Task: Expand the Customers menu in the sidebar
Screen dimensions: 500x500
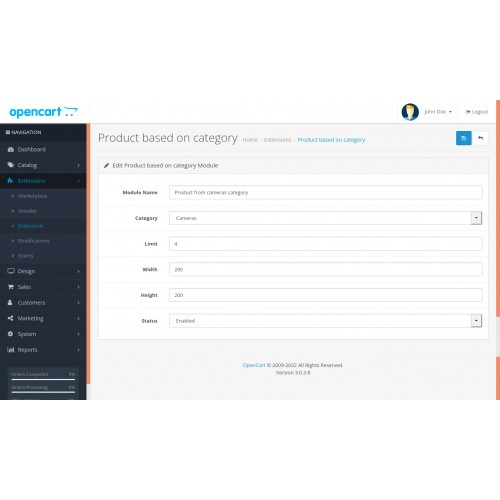Action: pos(43,303)
